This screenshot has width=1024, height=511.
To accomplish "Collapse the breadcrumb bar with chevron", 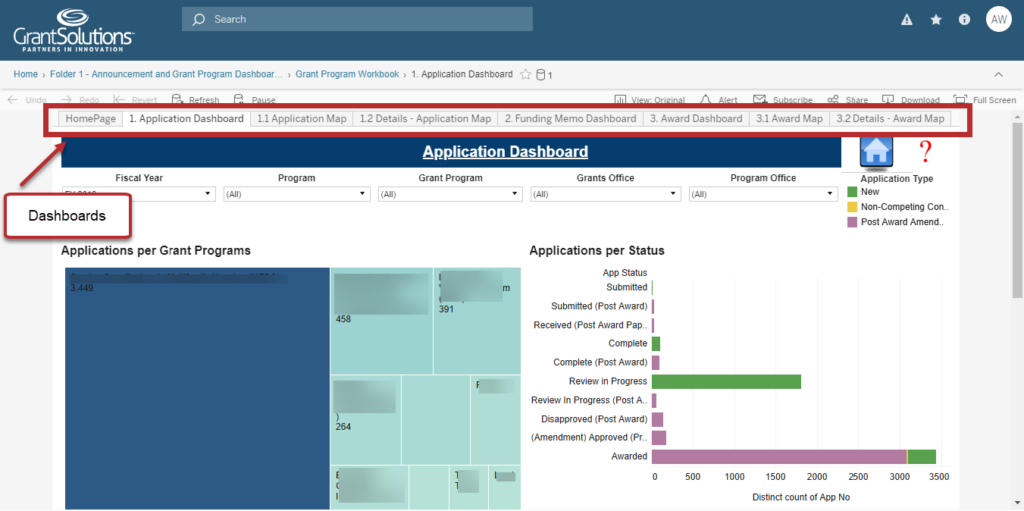I will coord(997,74).
